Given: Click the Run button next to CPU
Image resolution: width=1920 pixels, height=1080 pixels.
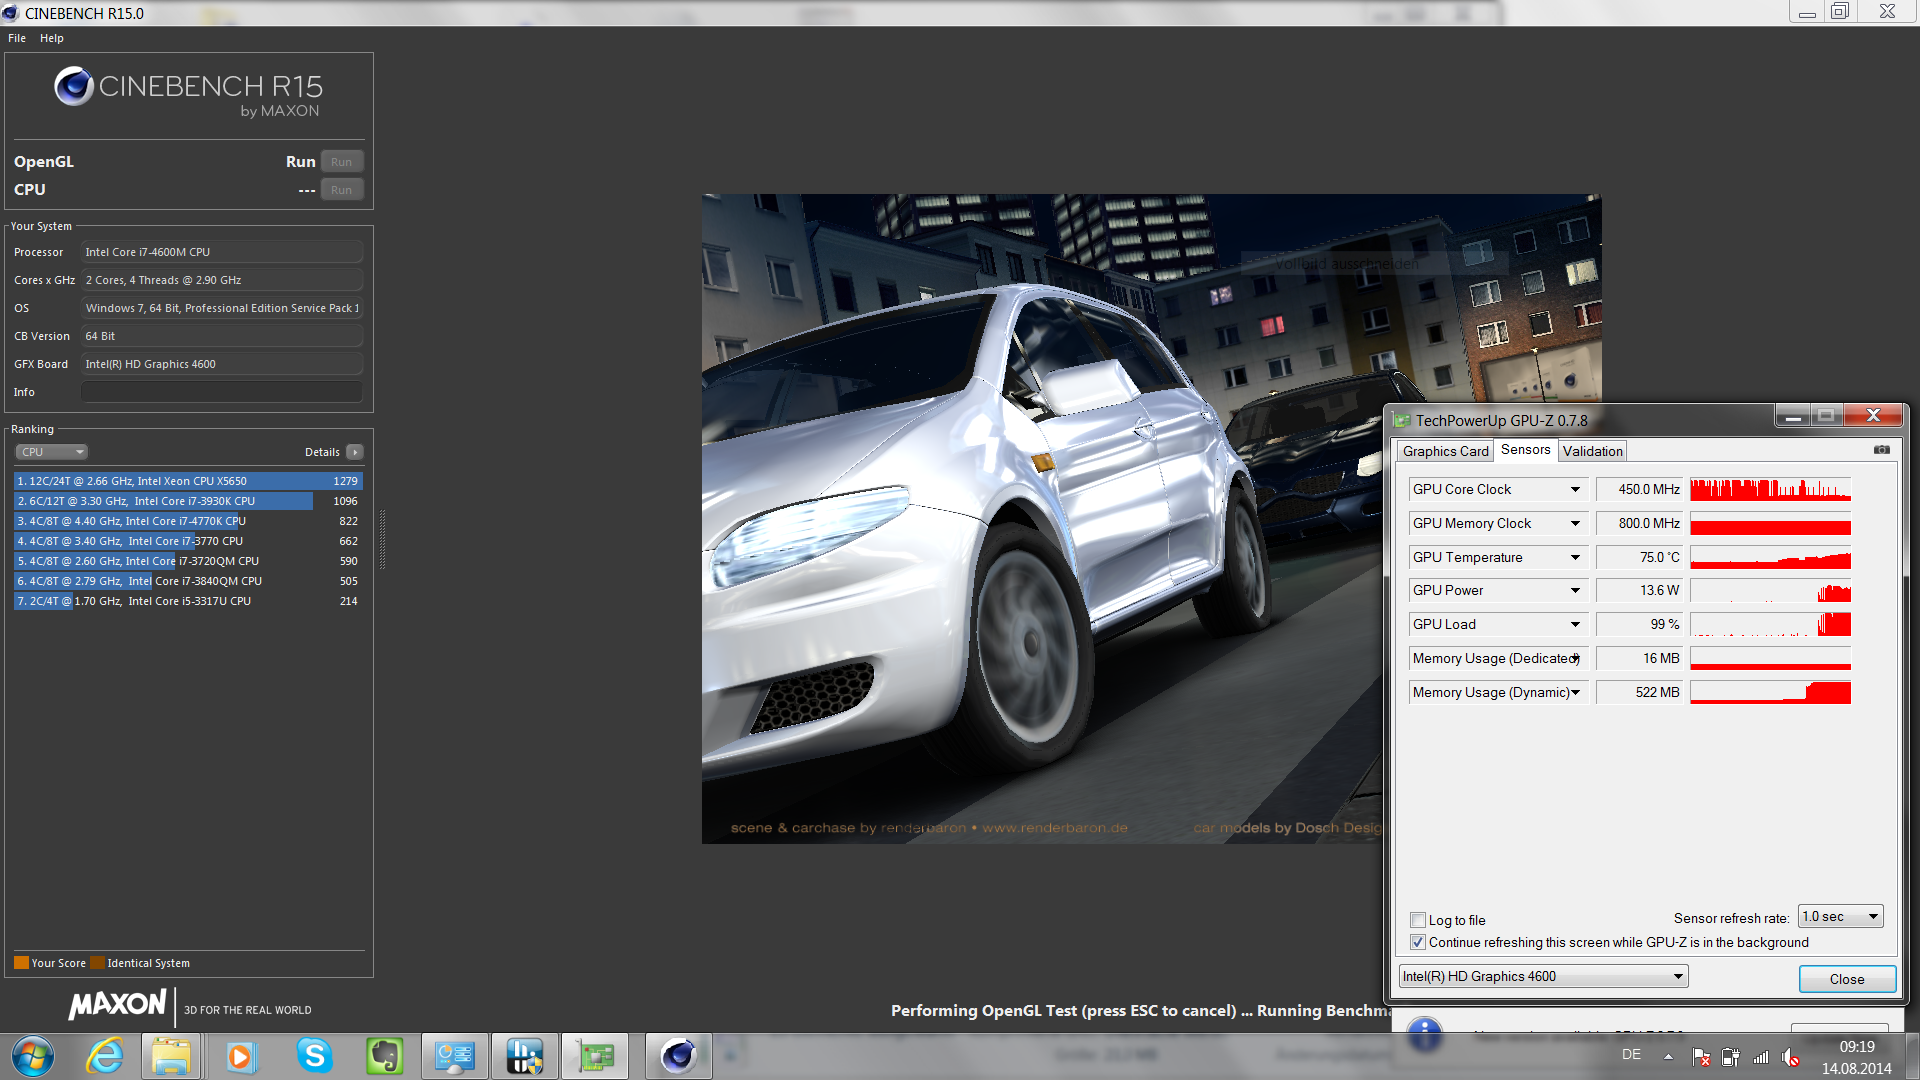Looking at the screenshot, I should [341, 190].
